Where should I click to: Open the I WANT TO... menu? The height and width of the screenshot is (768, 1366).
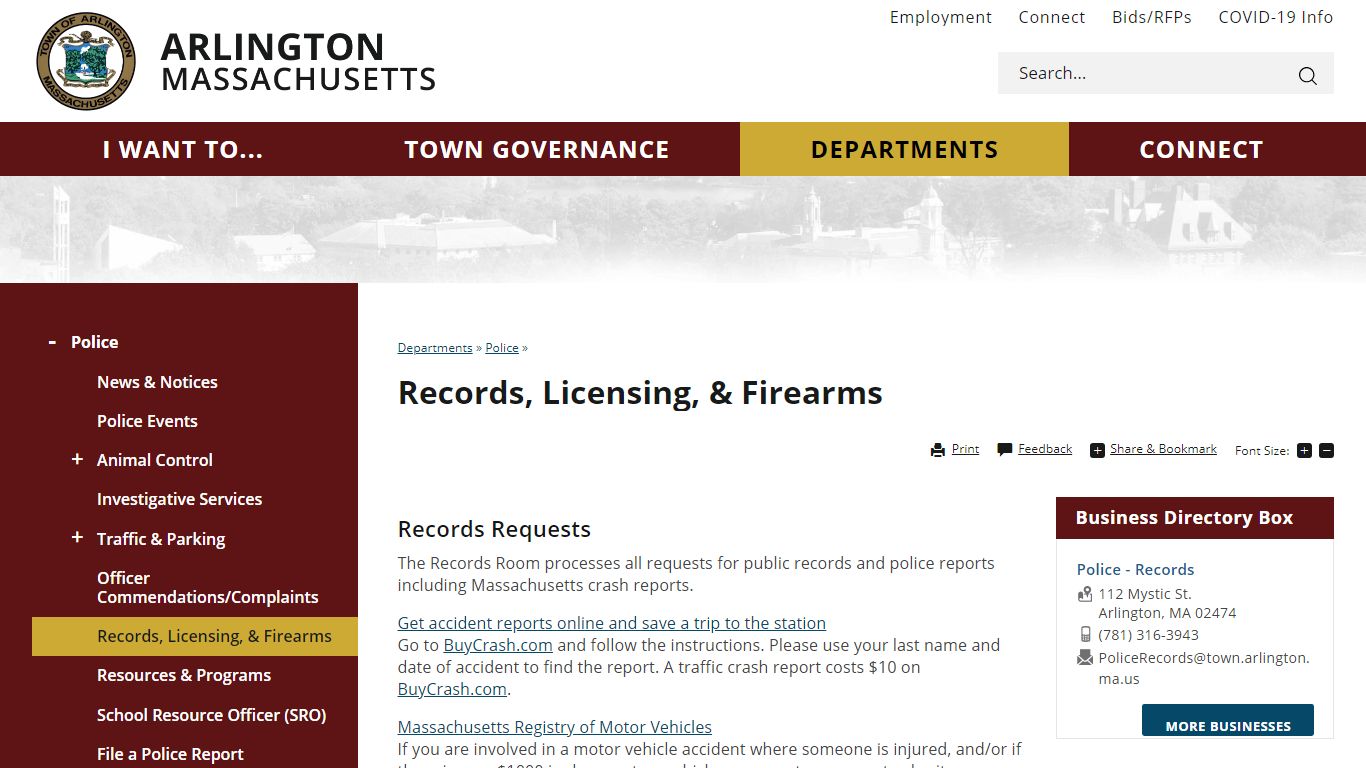[x=183, y=149]
